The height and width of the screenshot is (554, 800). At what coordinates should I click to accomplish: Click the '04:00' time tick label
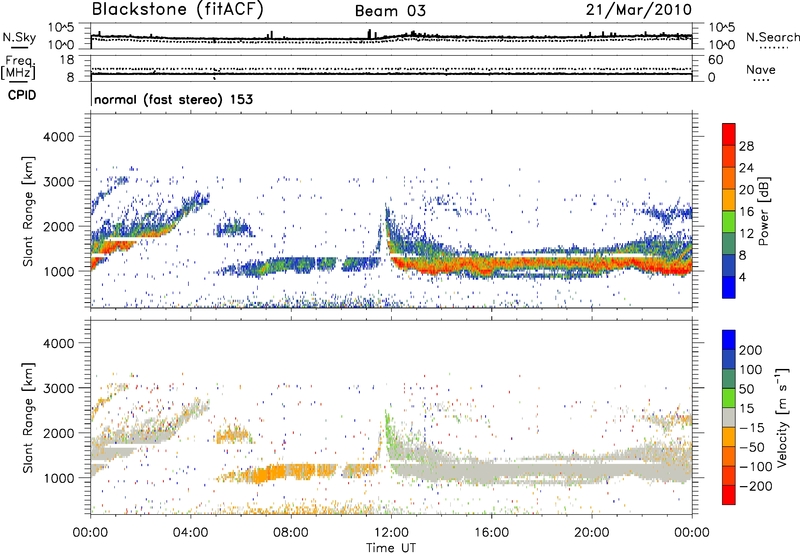[x=191, y=533]
